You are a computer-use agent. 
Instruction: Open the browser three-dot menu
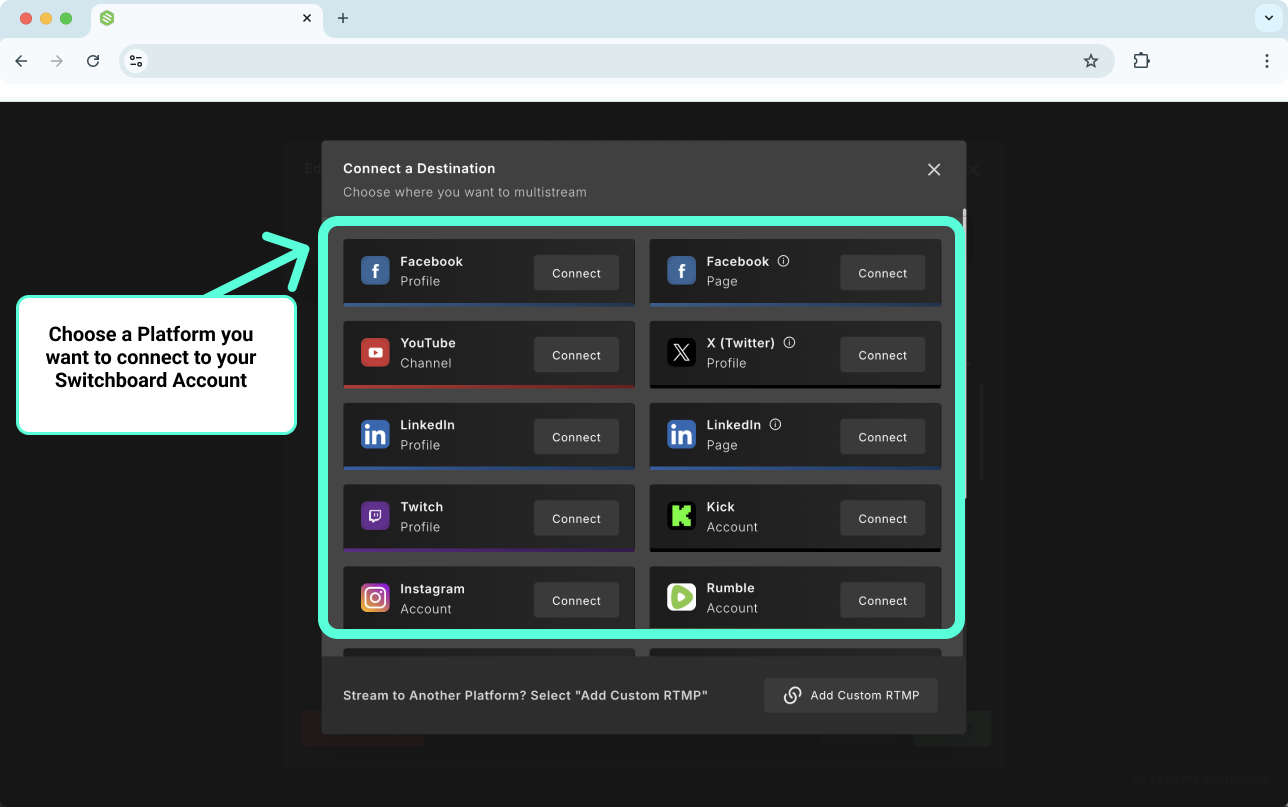(x=1267, y=61)
